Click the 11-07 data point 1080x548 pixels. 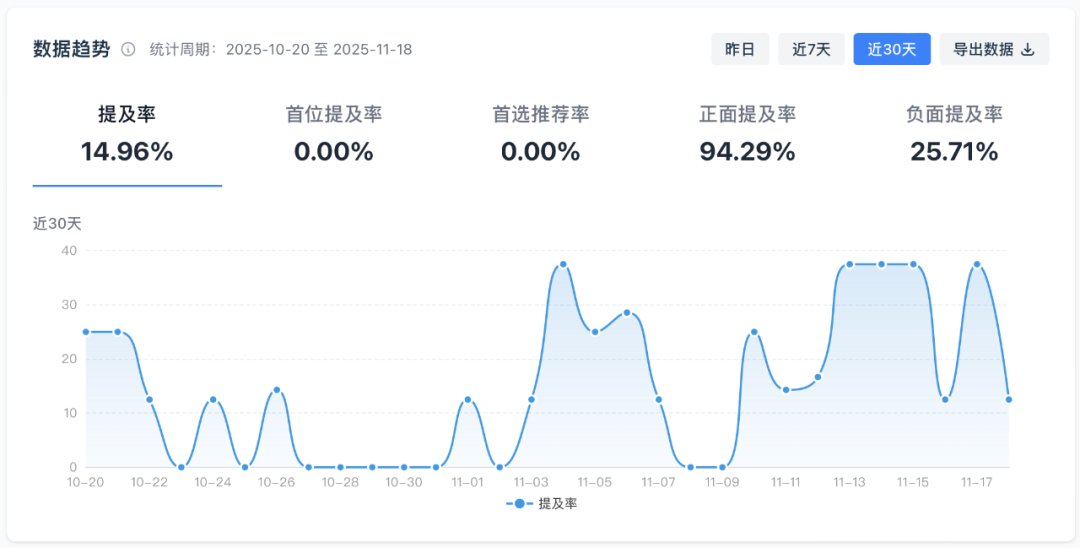point(658,399)
